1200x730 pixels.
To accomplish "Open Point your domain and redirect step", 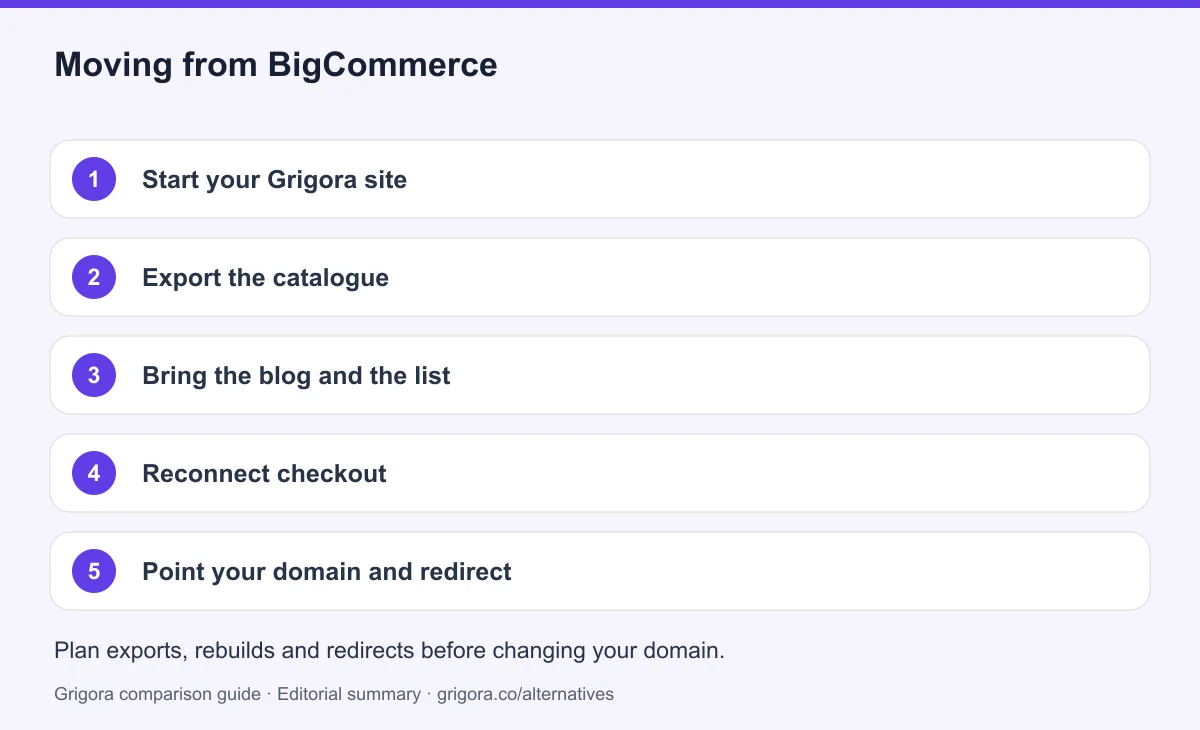I will pyautogui.click(x=327, y=572).
